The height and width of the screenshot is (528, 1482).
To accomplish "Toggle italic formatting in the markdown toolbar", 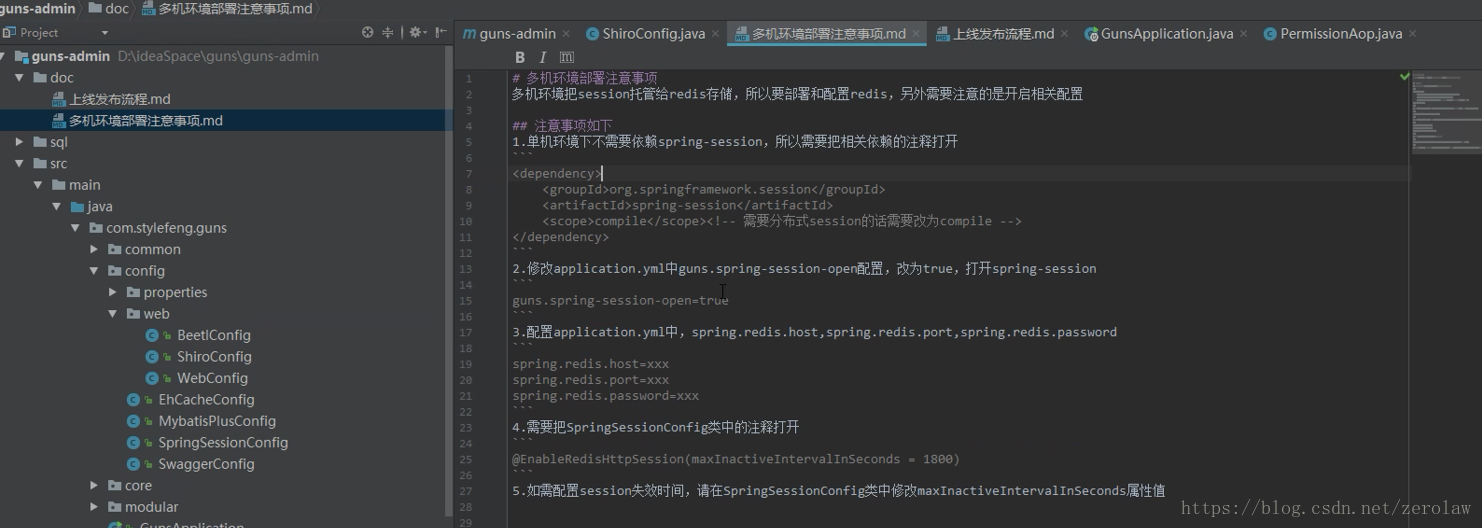I will pyautogui.click(x=543, y=58).
